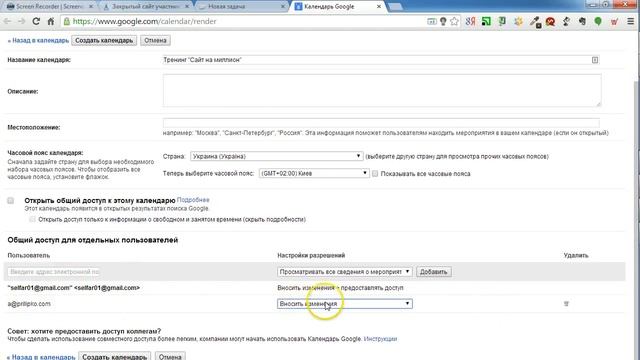Click top 'Отмена' button

(x=155, y=40)
